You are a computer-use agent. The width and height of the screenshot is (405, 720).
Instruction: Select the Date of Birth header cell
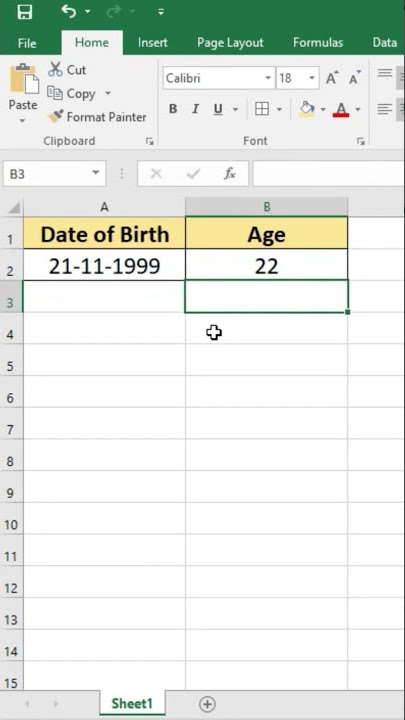pyautogui.click(x=104, y=233)
